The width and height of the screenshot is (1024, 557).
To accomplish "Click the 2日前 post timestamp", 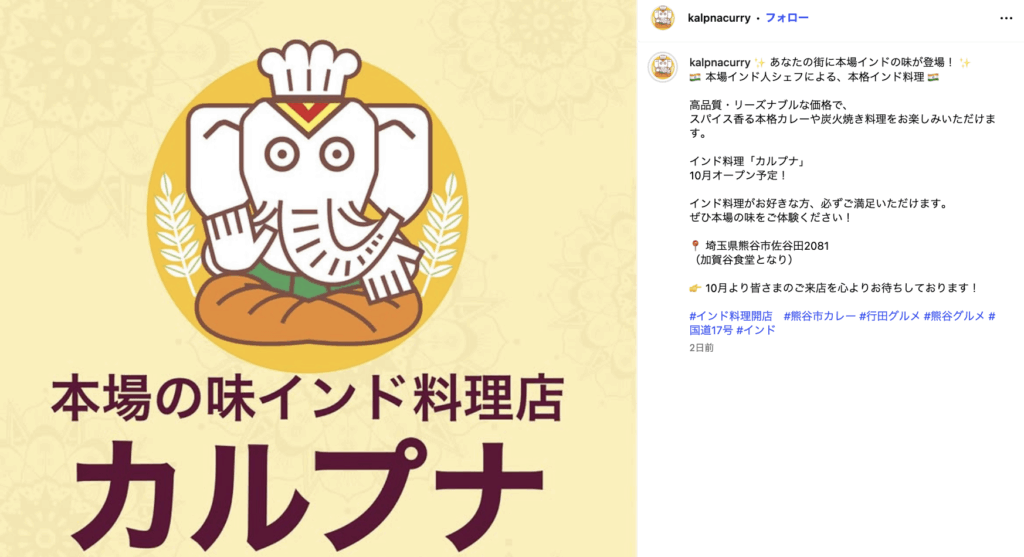I will point(701,348).
